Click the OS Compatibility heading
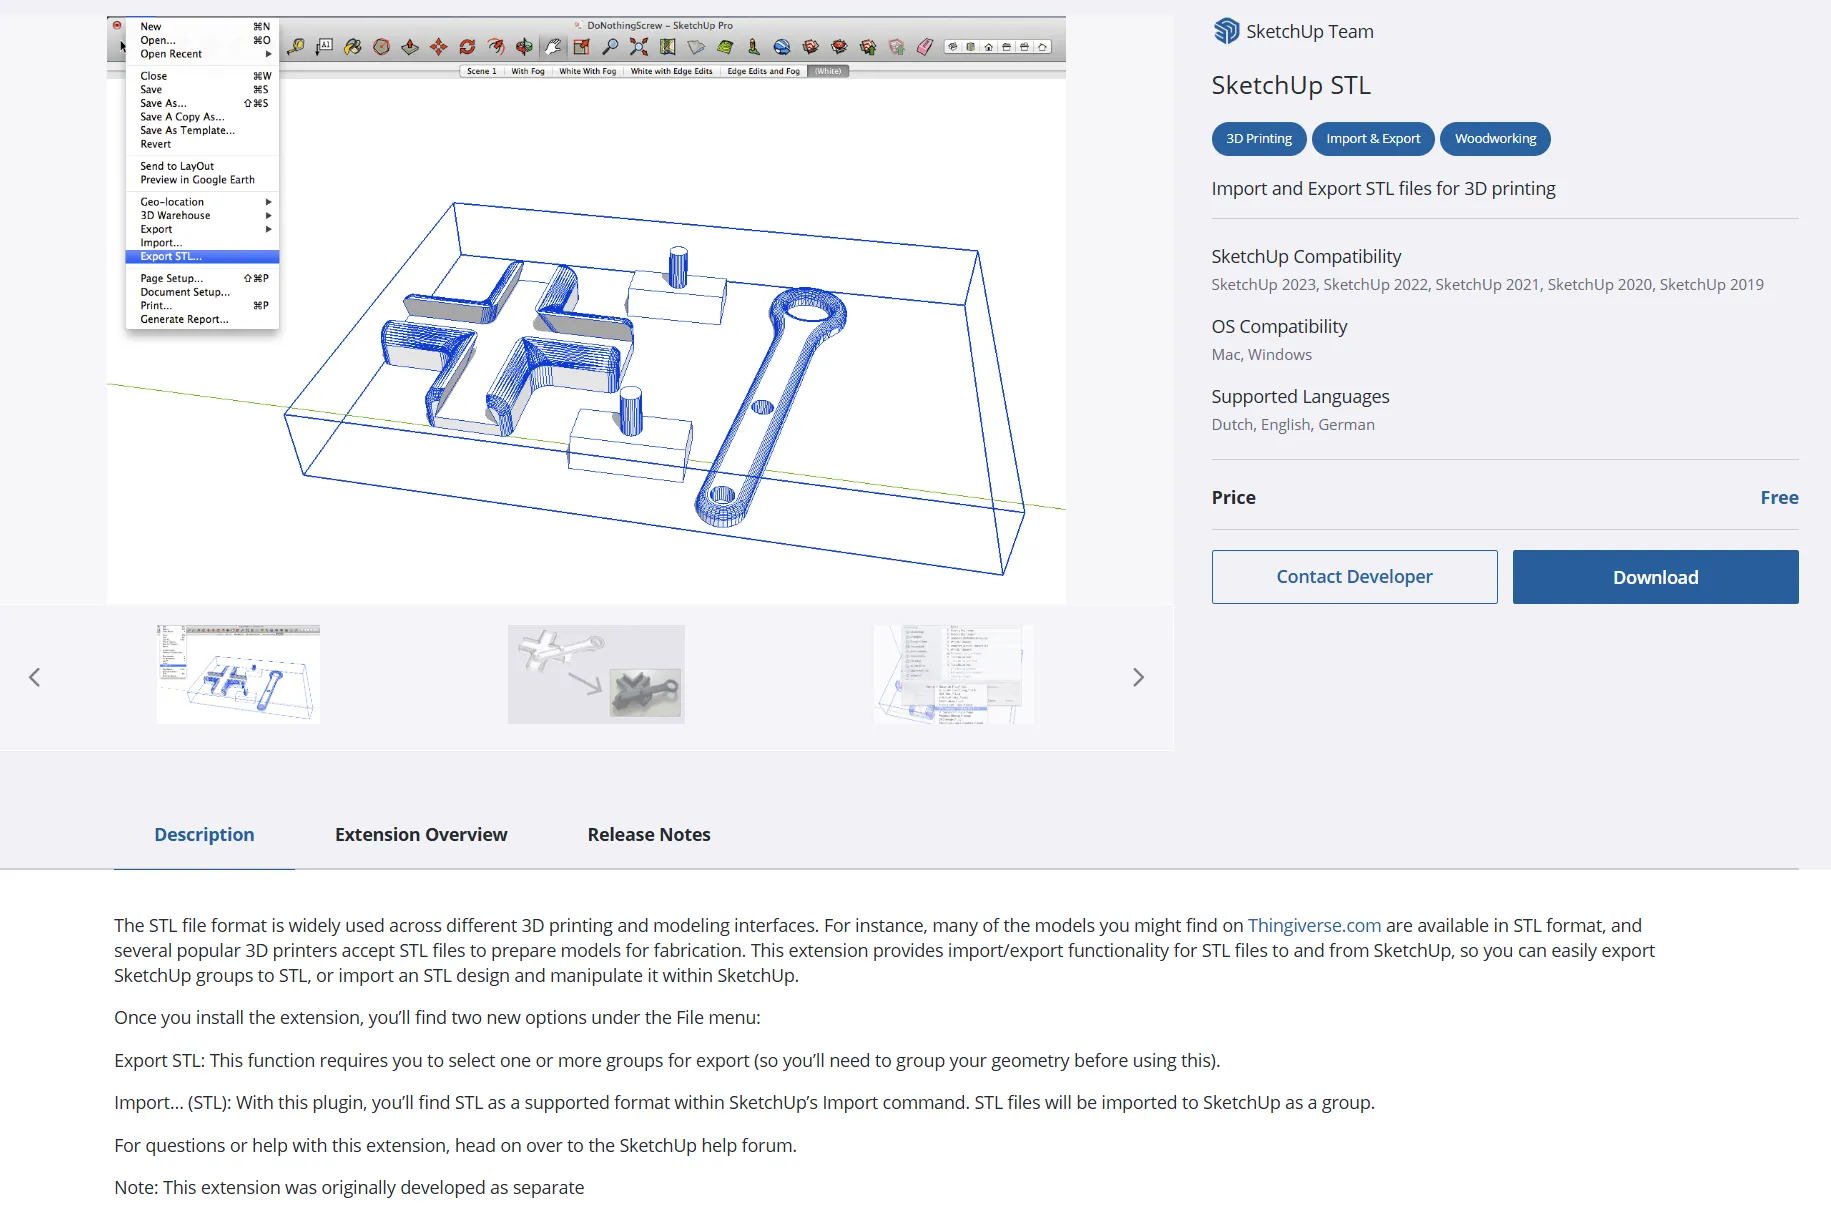 (1279, 327)
